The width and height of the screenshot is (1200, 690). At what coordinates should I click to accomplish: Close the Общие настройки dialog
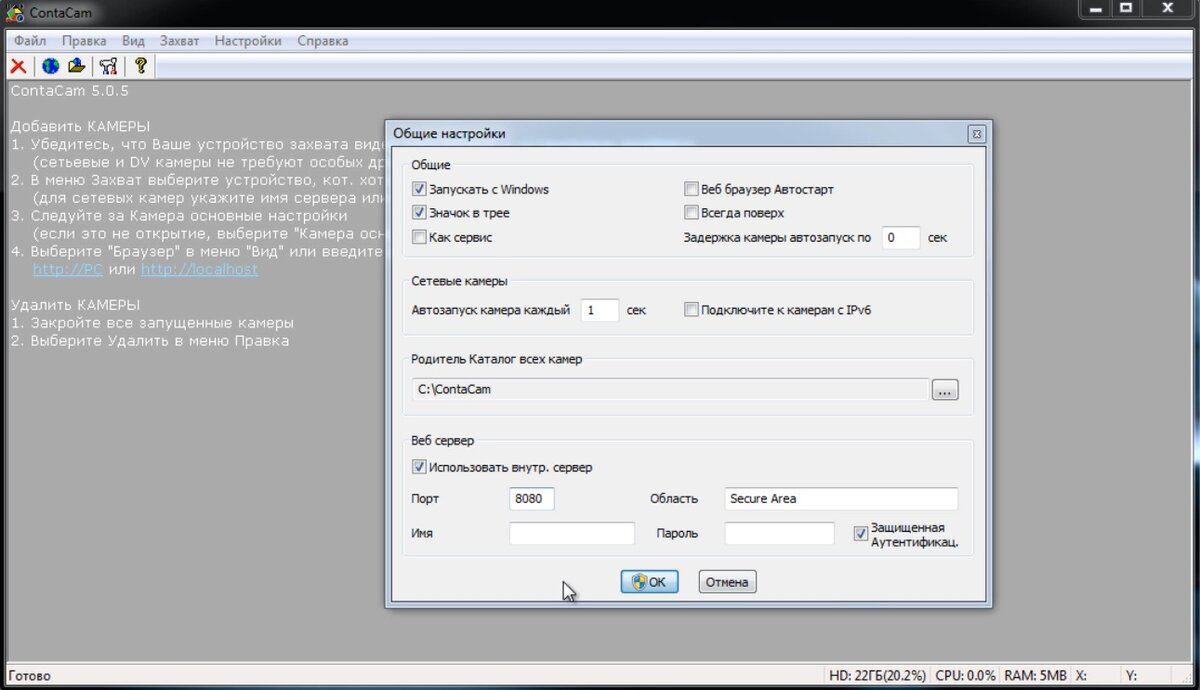977,133
